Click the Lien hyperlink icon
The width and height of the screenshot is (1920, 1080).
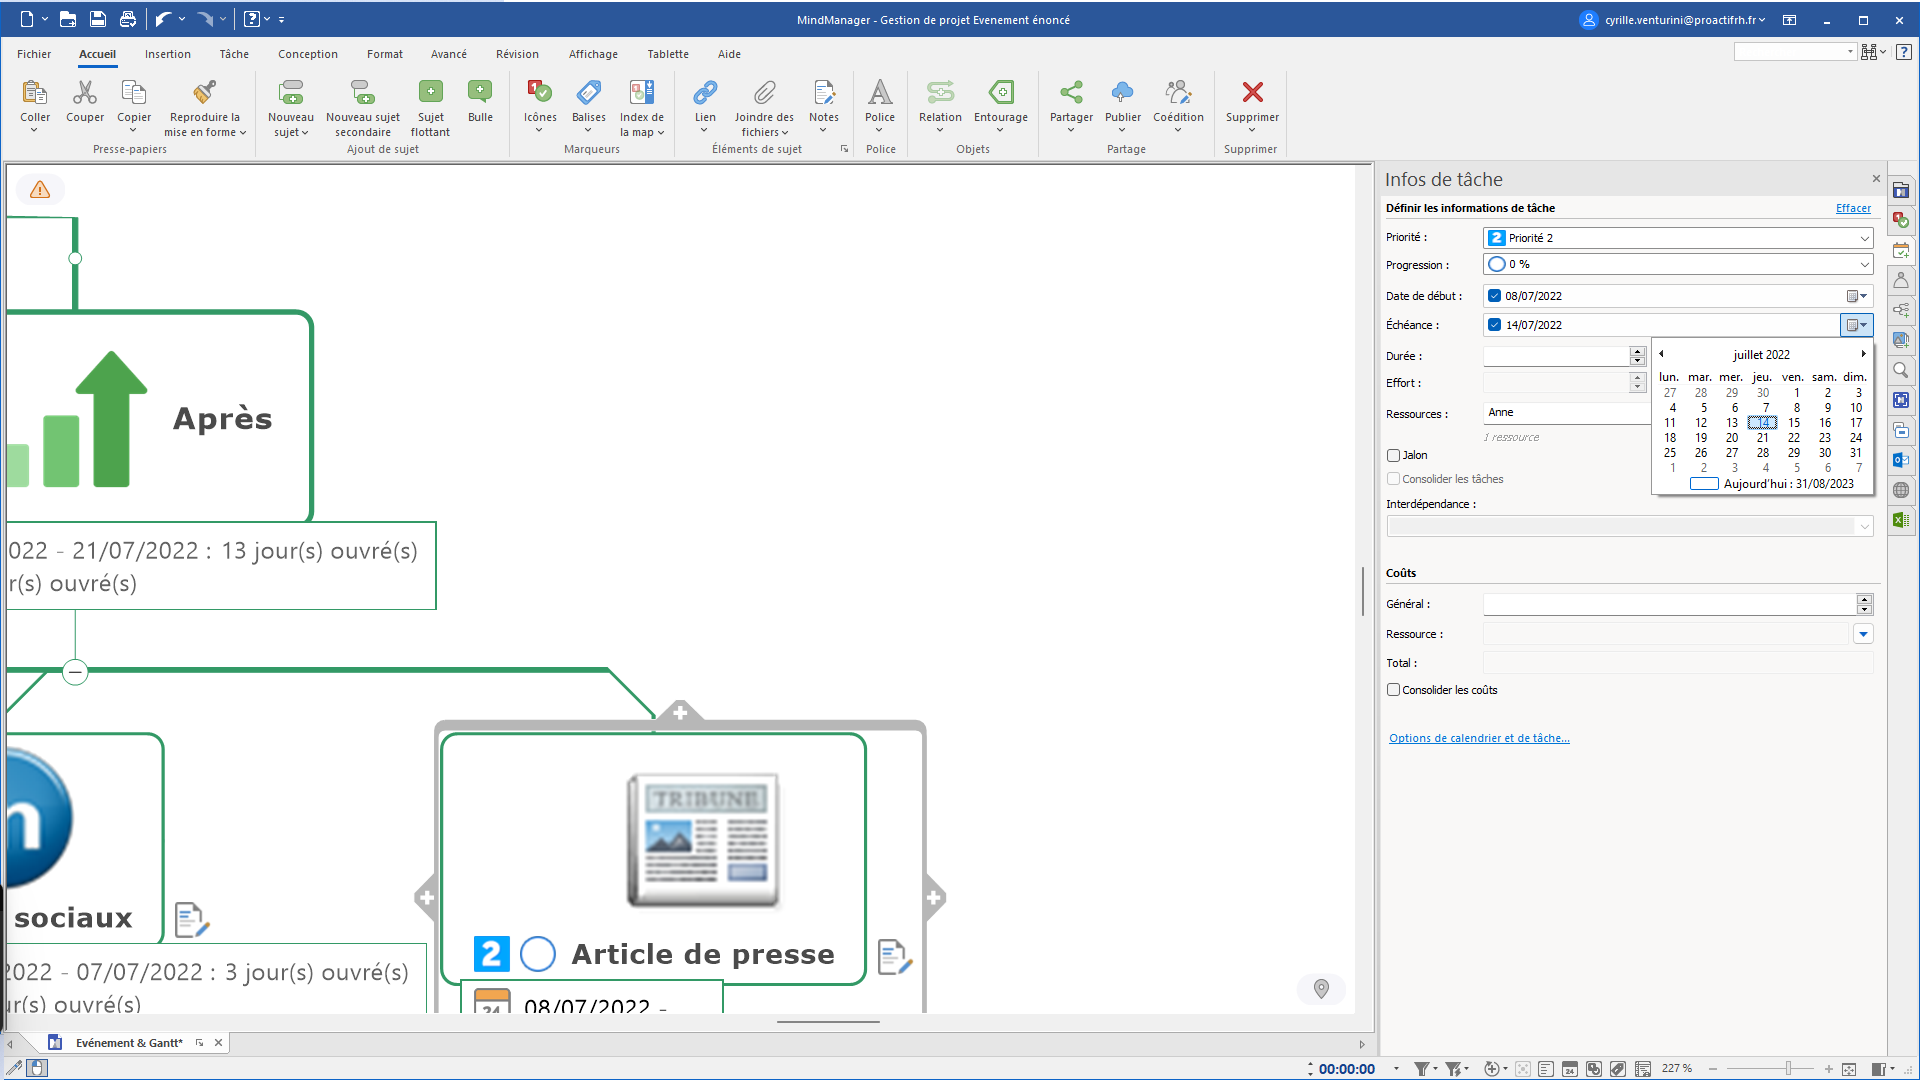[705, 93]
